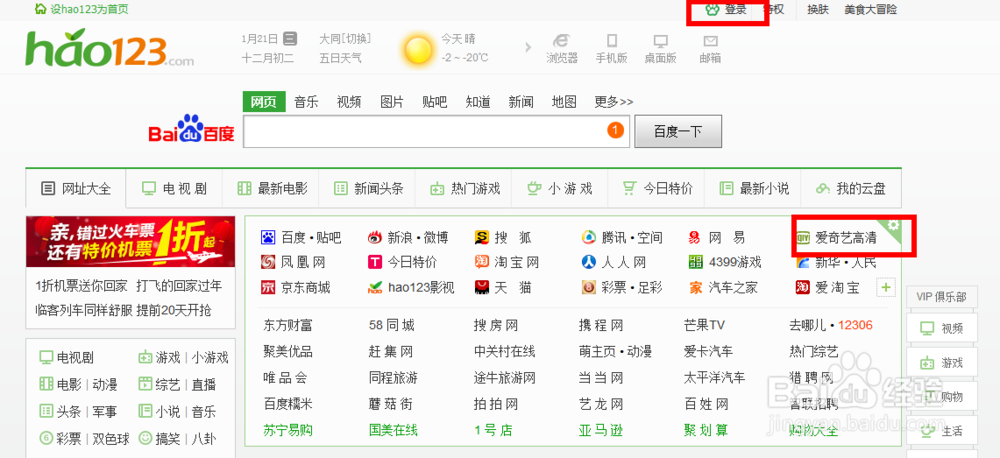
Task: Click the 彩票·足彩 ball icon
Action: click(x=588, y=288)
